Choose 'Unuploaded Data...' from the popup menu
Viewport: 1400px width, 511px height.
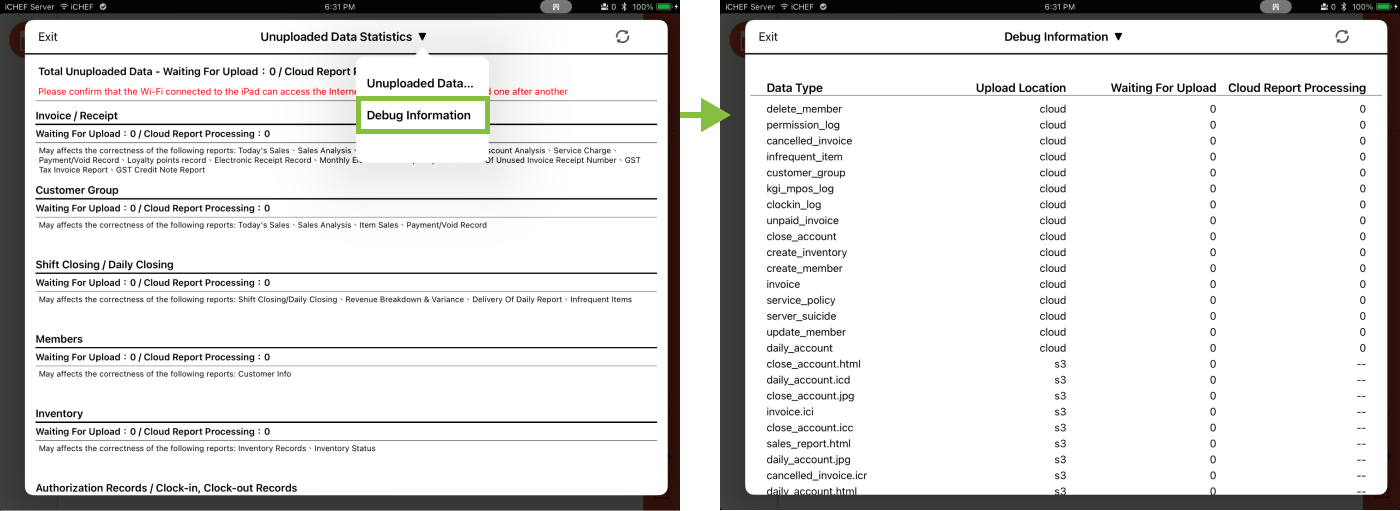[420, 83]
